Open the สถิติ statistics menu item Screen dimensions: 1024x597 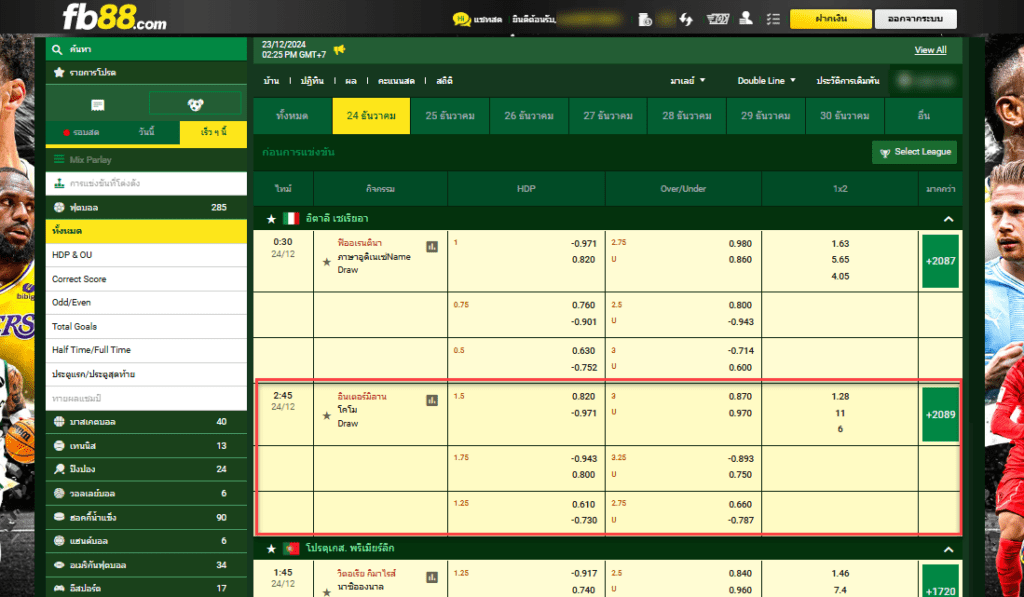tap(444, 80)
